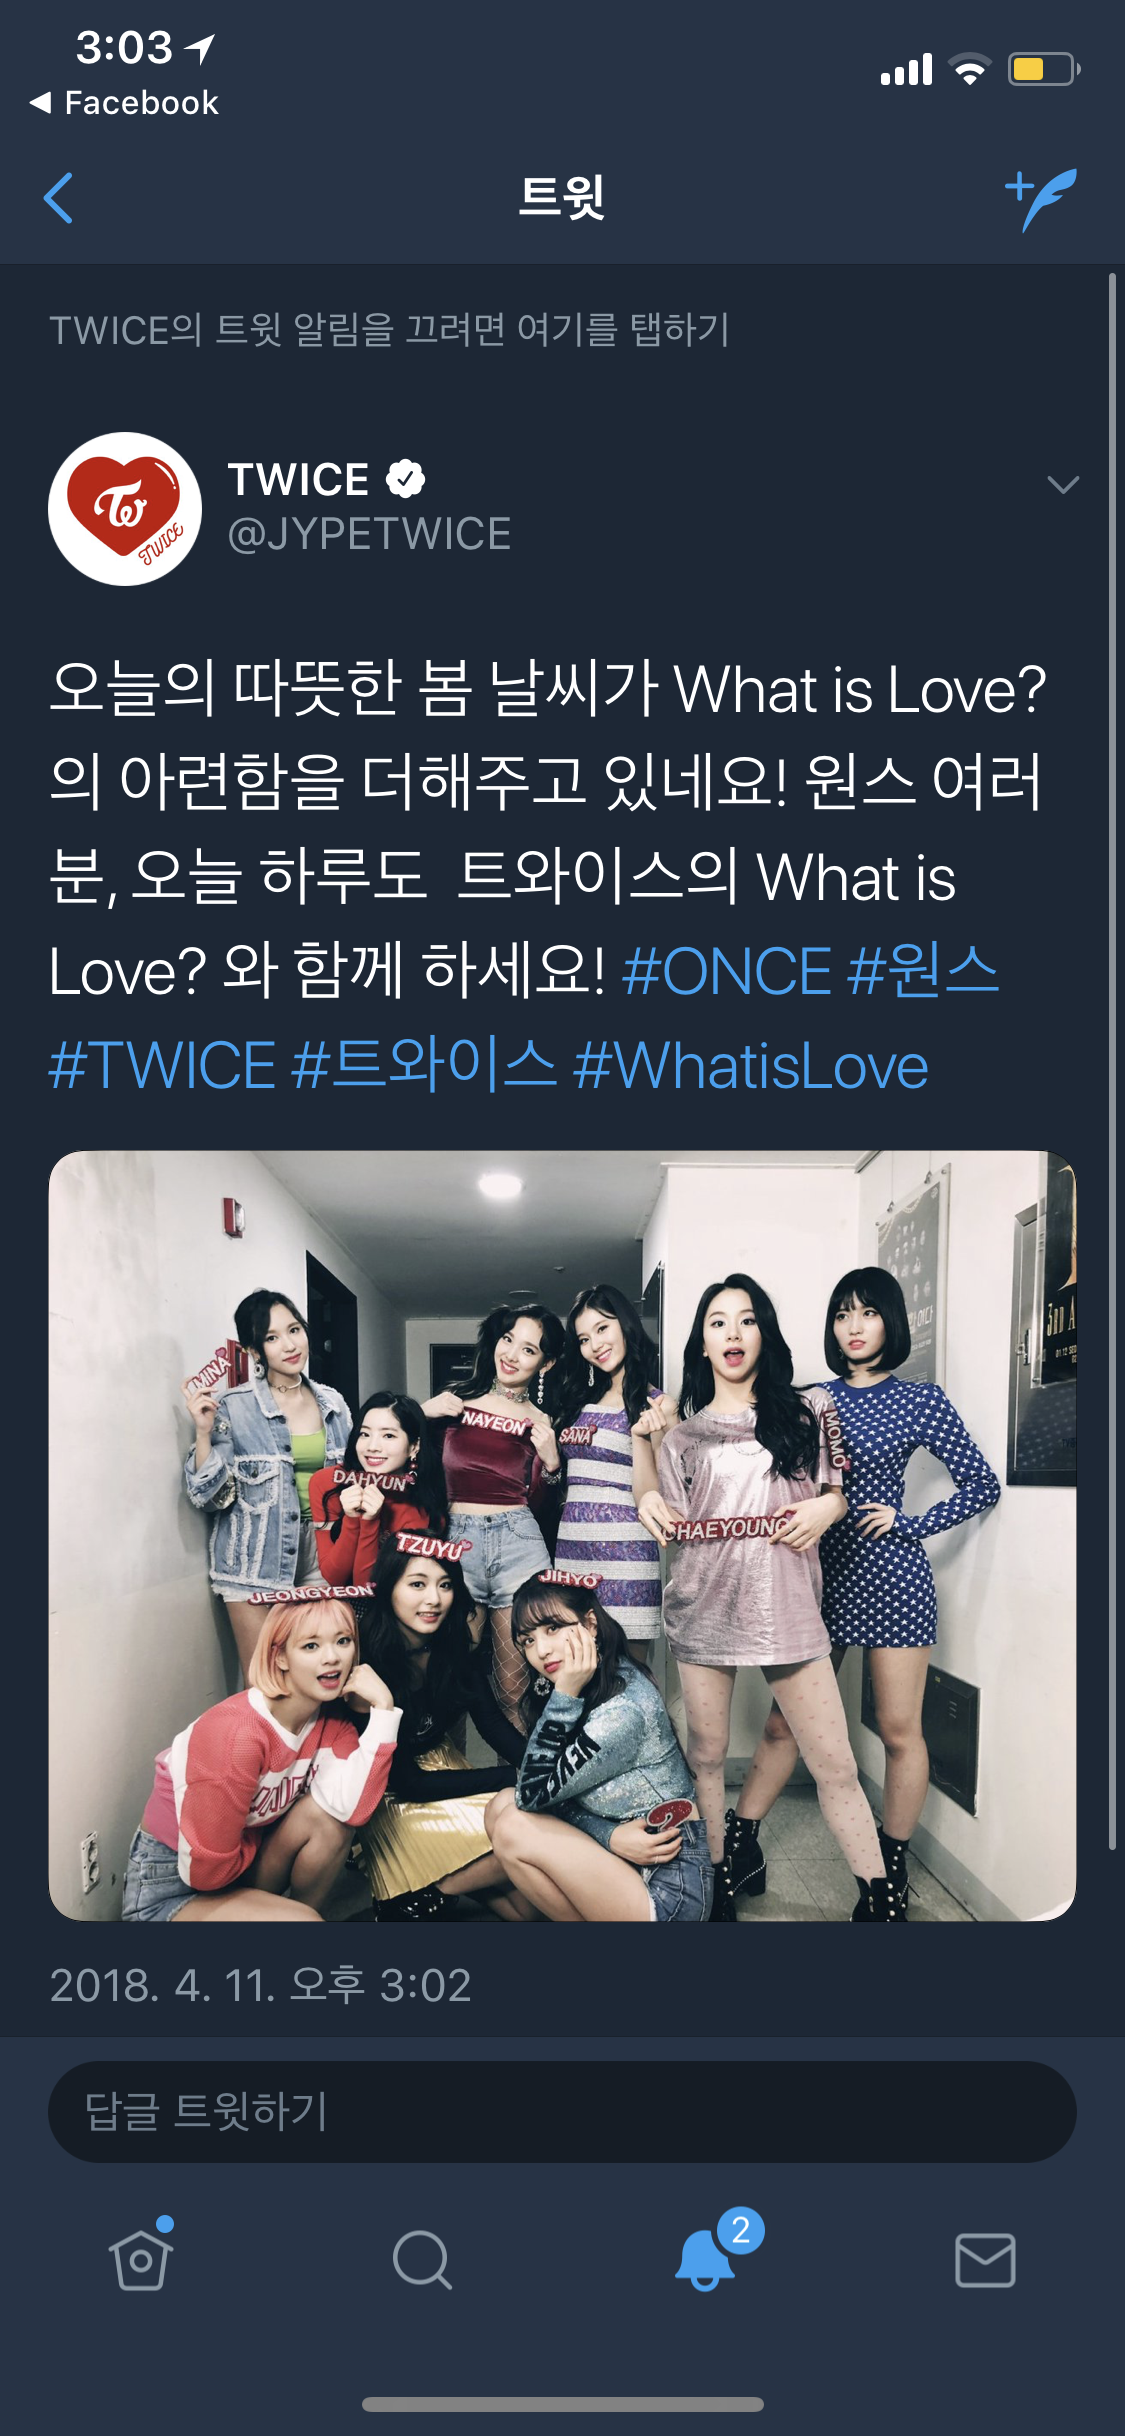Viewport: 1125px width, 2436px height.
Task: Open the #트와이스 hashtag
Action: tap(424, 1065)
